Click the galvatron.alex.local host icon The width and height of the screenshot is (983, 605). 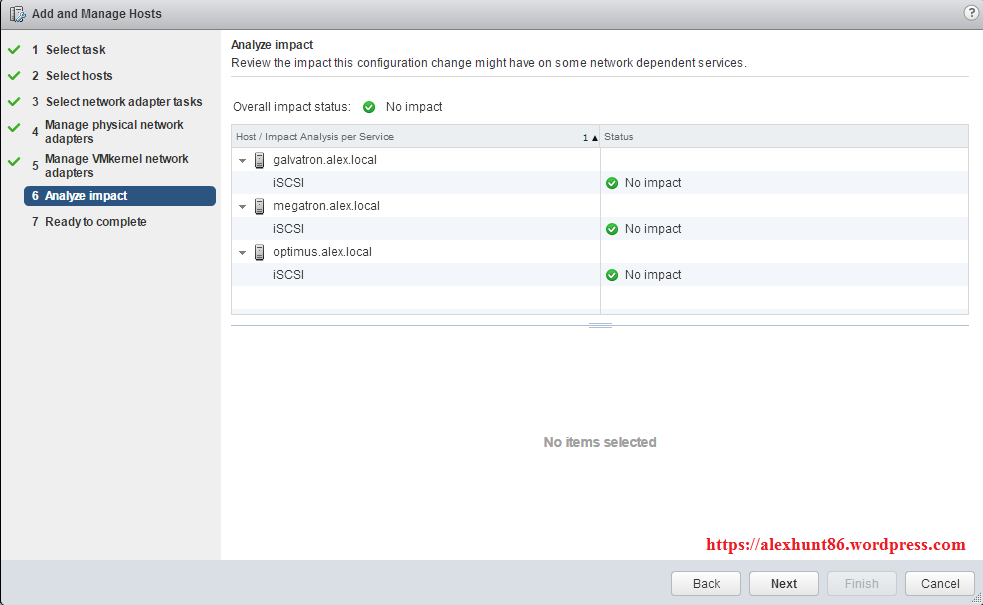tap(260, 160)
